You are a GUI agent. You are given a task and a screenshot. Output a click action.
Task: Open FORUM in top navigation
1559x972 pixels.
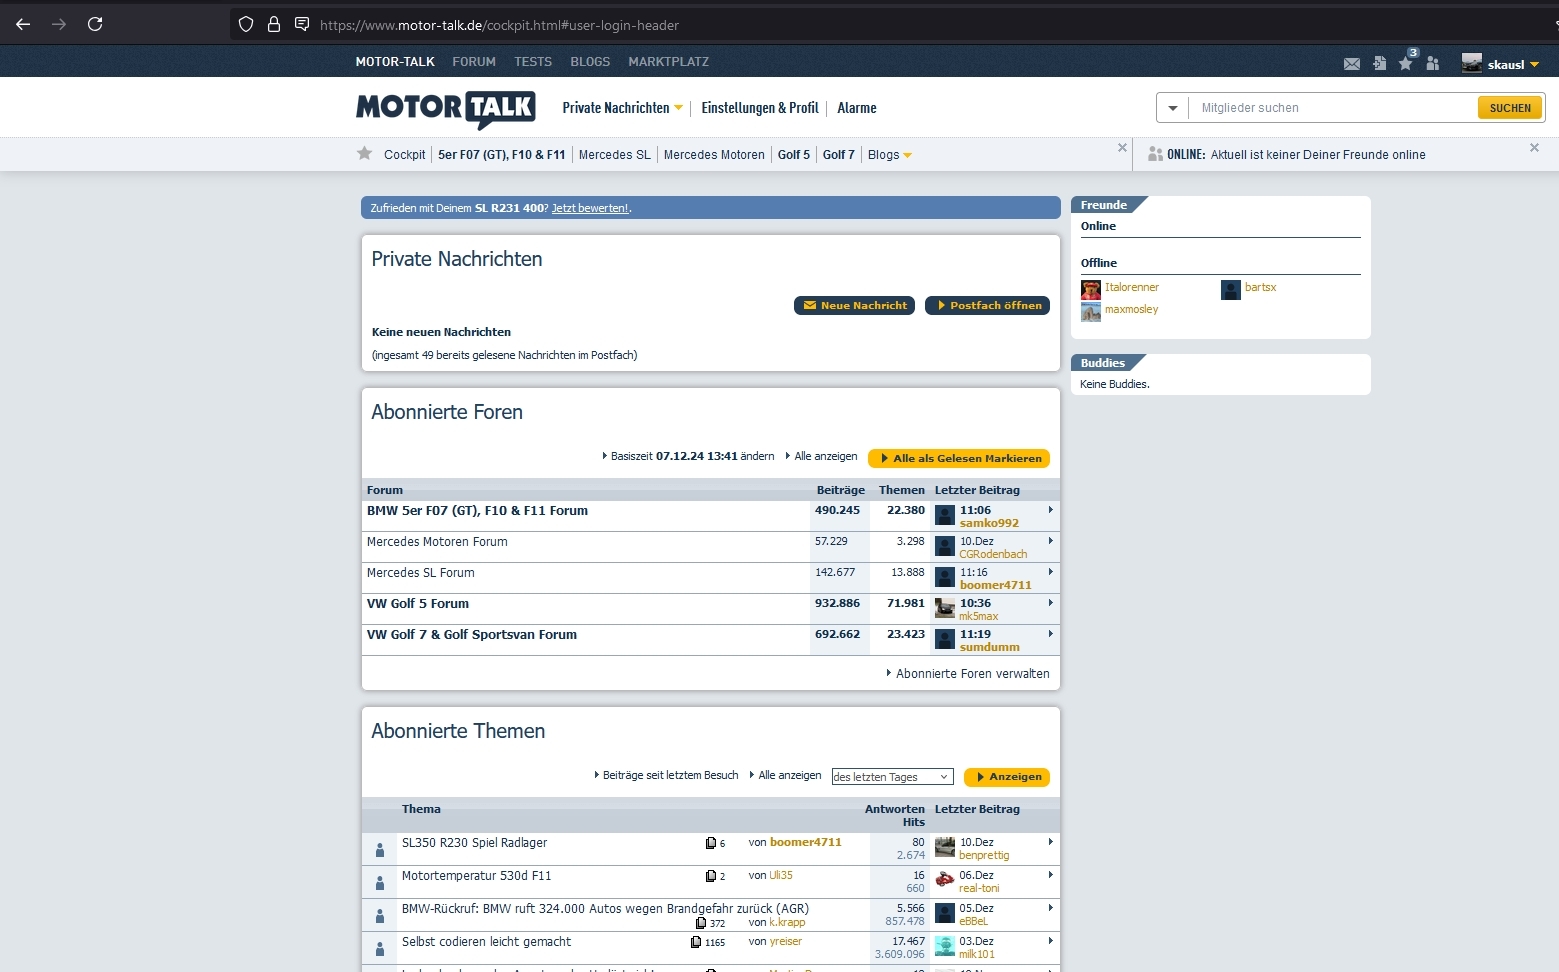[x=474, y=62]
